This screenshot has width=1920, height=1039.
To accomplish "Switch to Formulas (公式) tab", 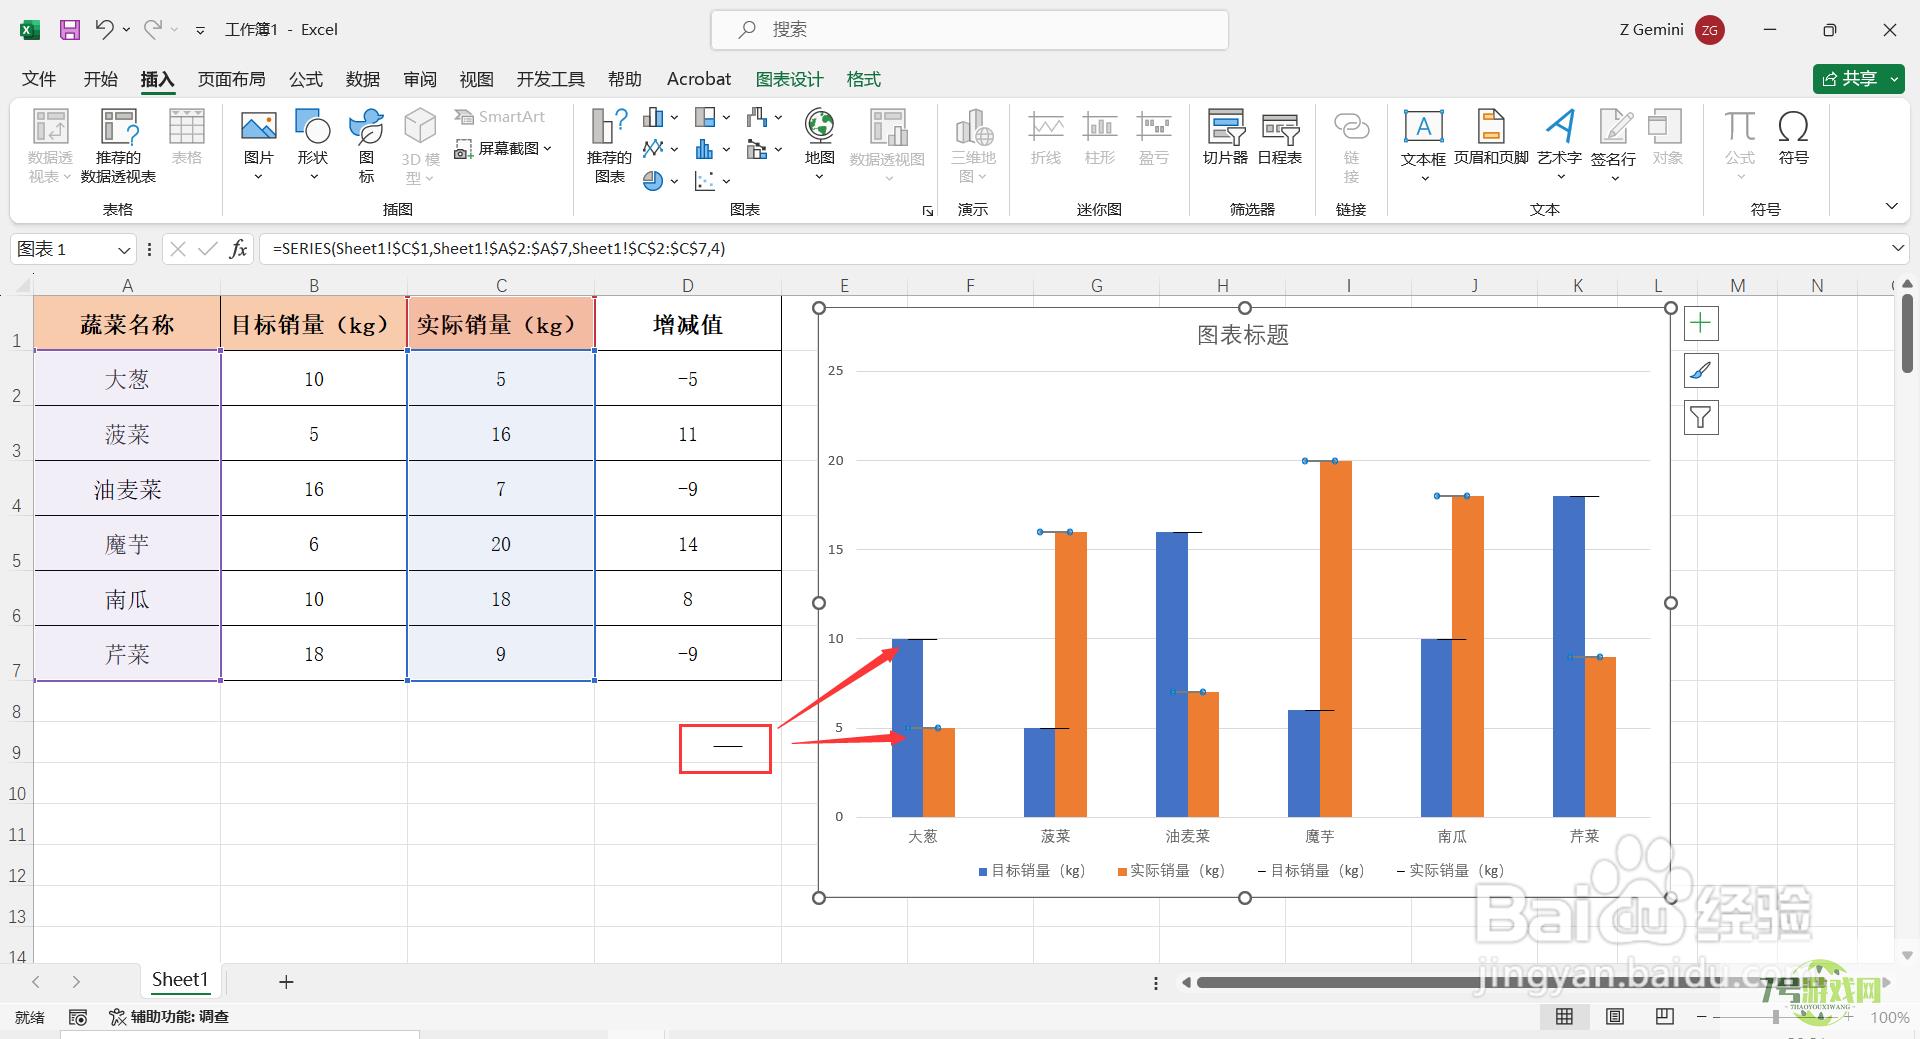I will (x=306, y=79).
